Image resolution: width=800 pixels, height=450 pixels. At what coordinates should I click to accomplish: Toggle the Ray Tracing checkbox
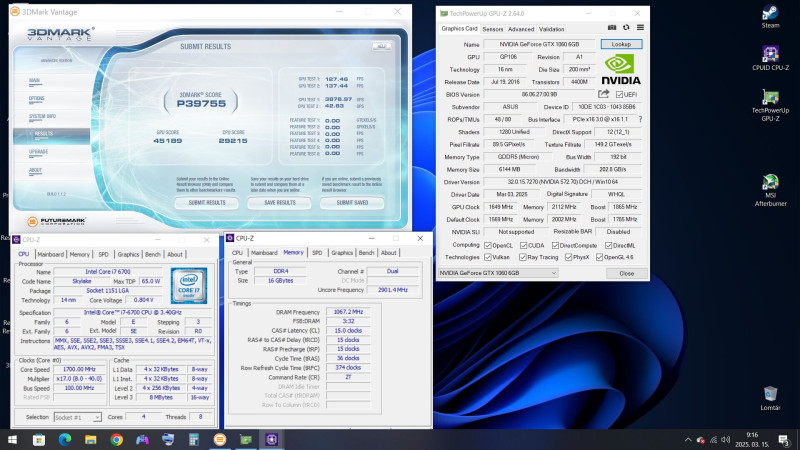click(x=522, y=257)
